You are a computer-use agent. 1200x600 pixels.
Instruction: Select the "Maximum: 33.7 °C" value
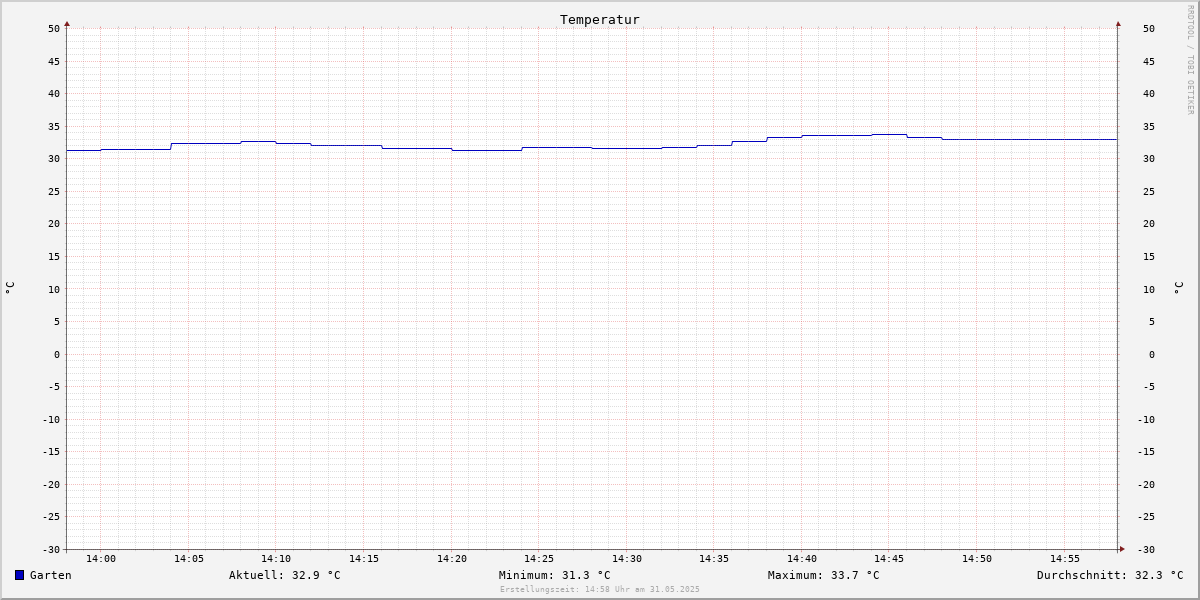pos(823,575)
